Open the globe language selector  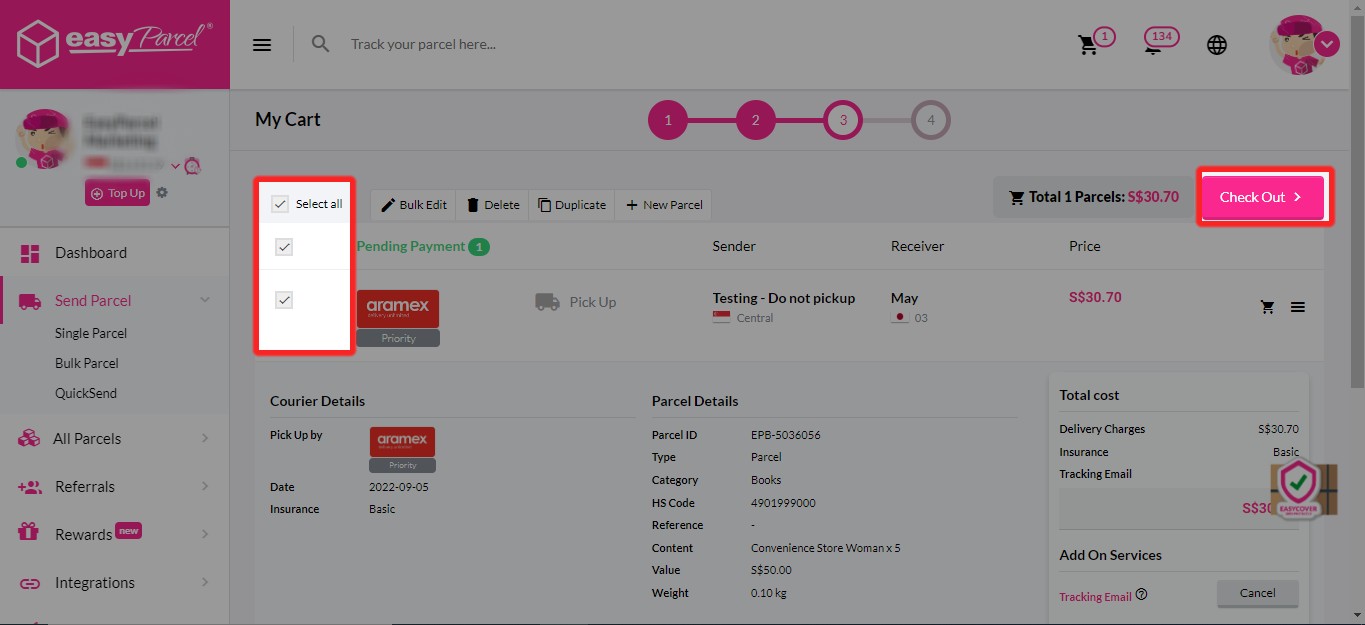tap(1217, 45)
